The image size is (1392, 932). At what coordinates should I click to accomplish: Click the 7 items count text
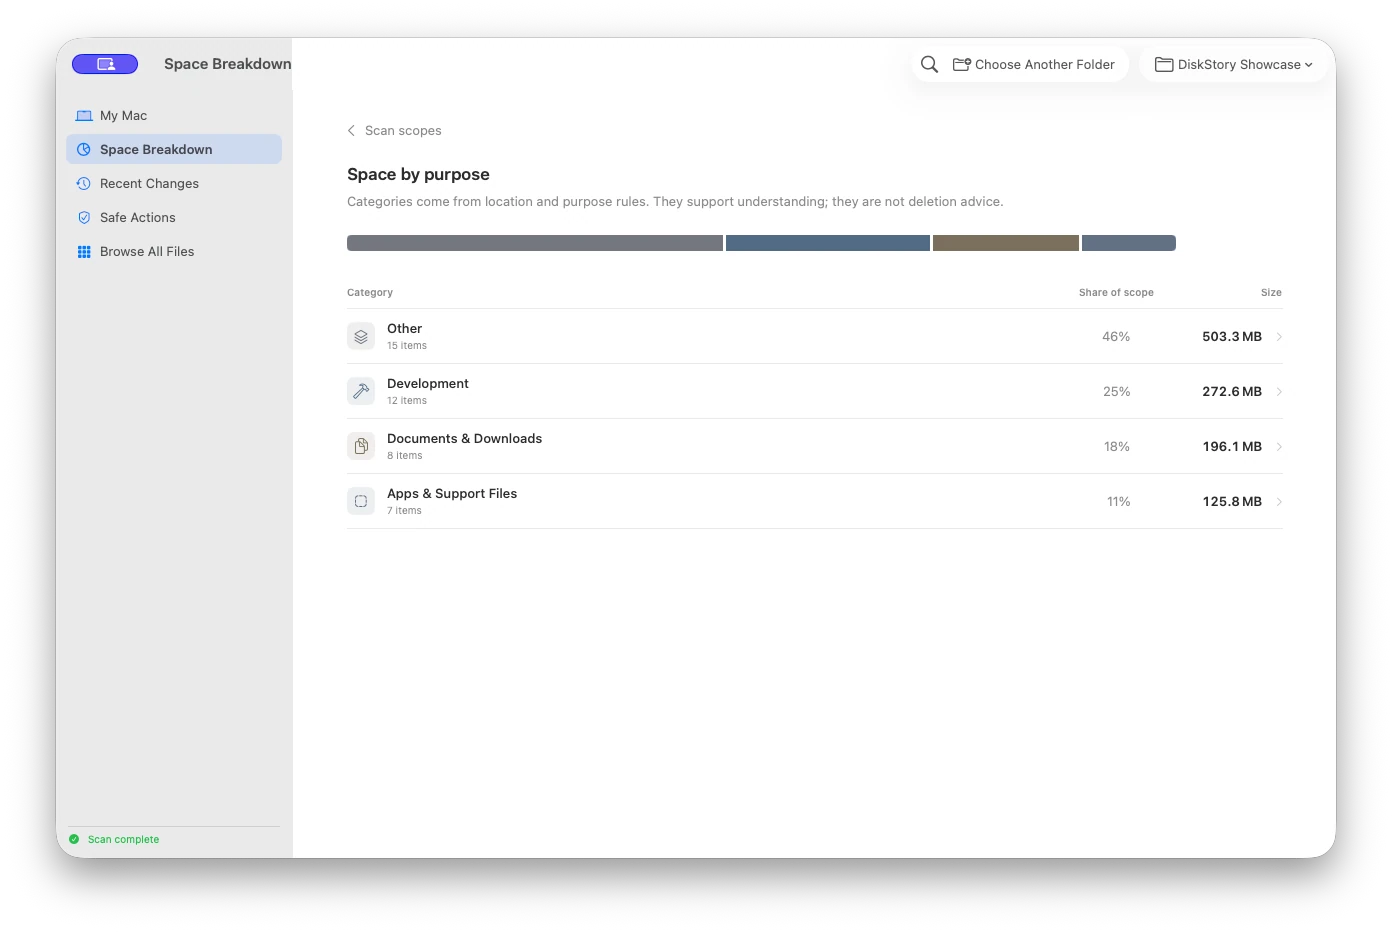(x=404, y=511)
